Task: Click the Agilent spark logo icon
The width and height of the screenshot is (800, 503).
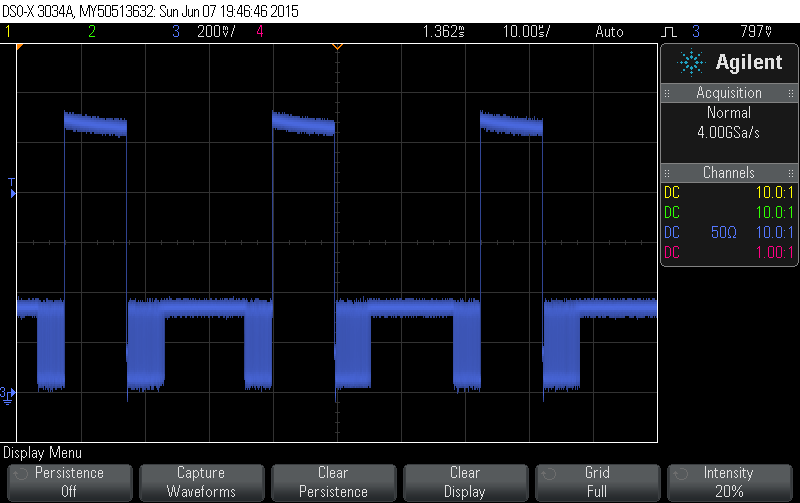Action: 691,63
